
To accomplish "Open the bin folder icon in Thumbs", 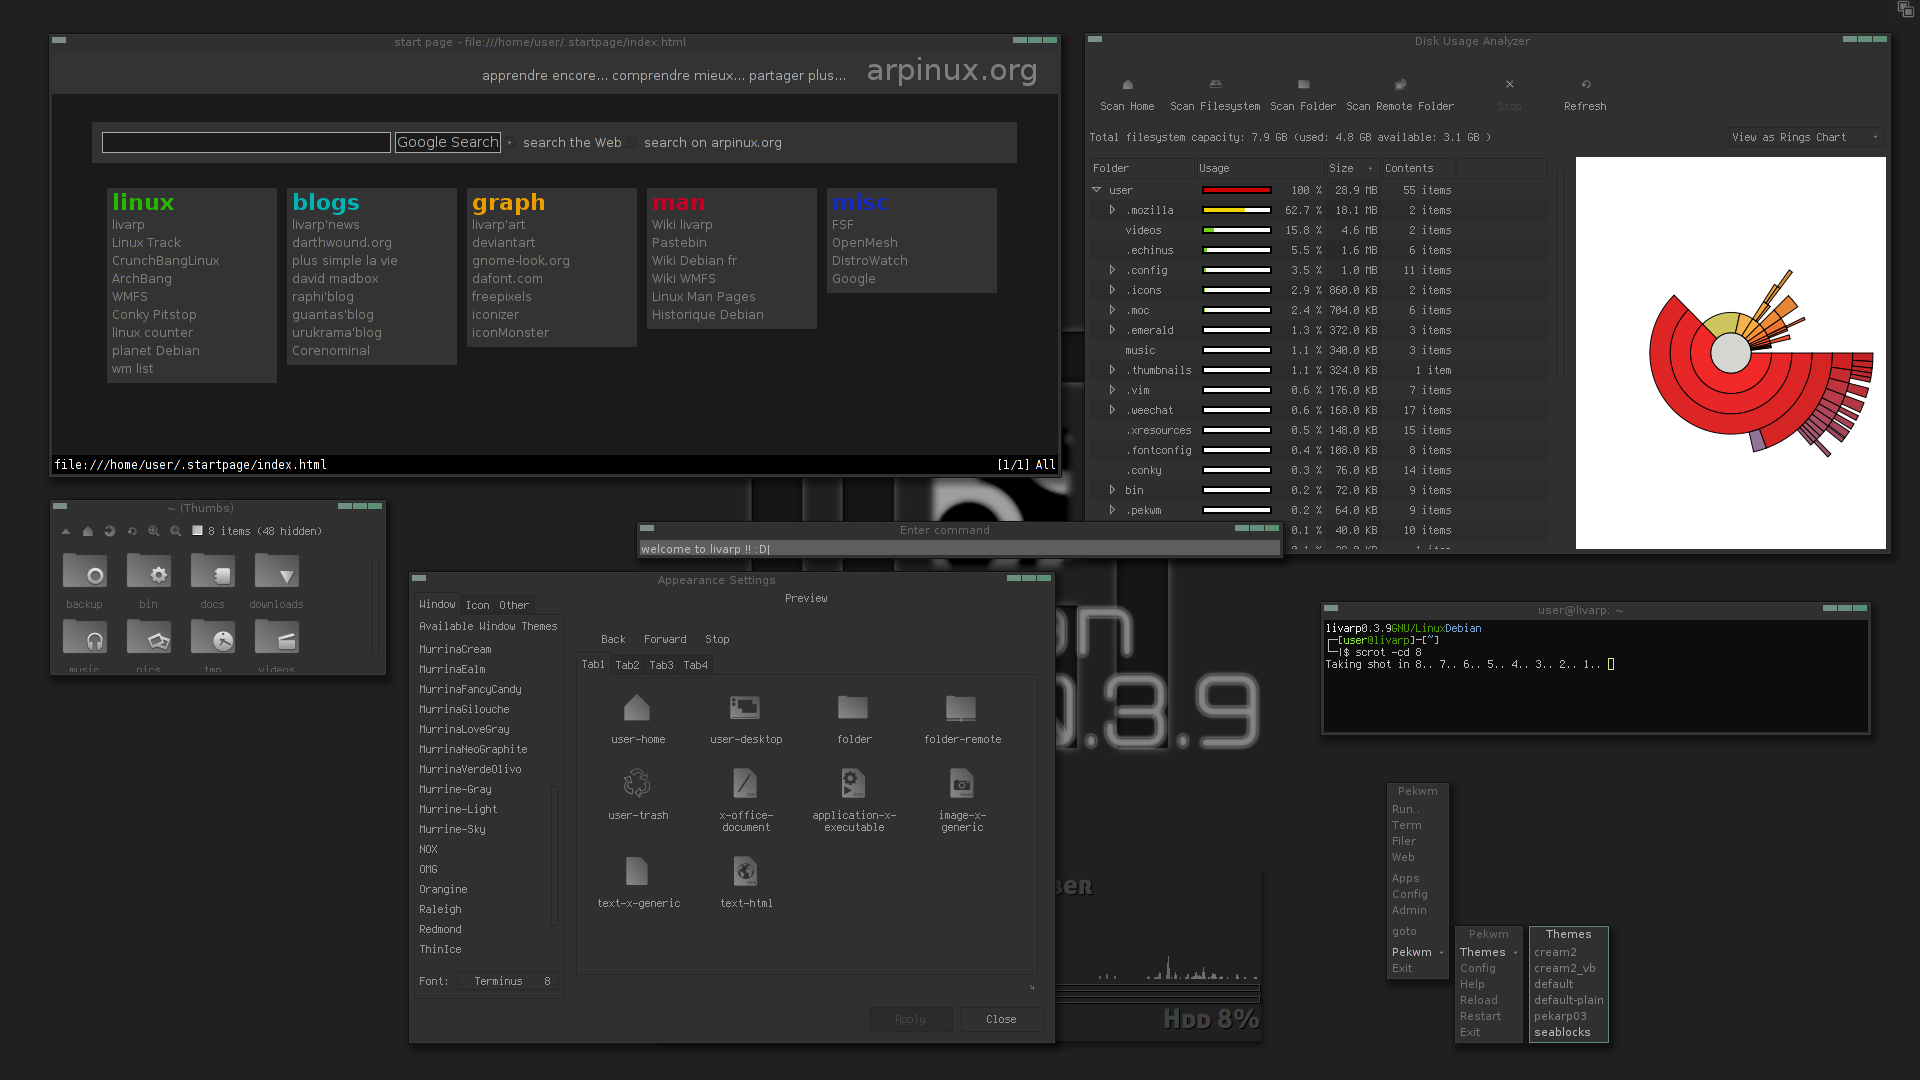I will [149, 571].
